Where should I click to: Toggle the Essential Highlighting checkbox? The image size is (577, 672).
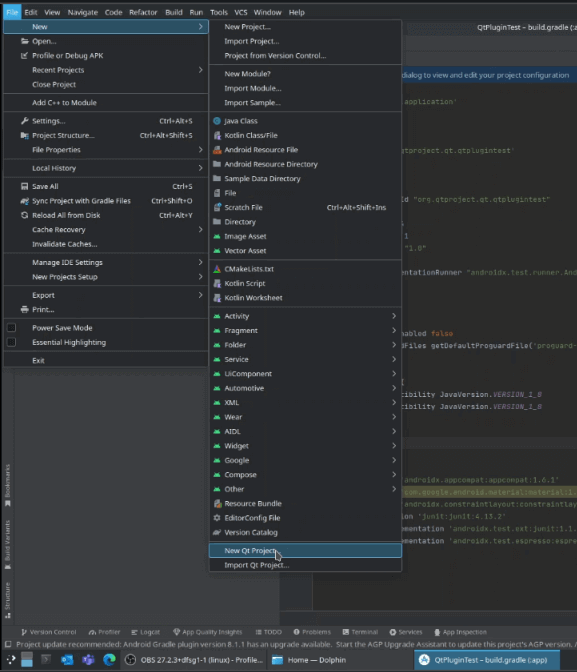click(12, 342)
